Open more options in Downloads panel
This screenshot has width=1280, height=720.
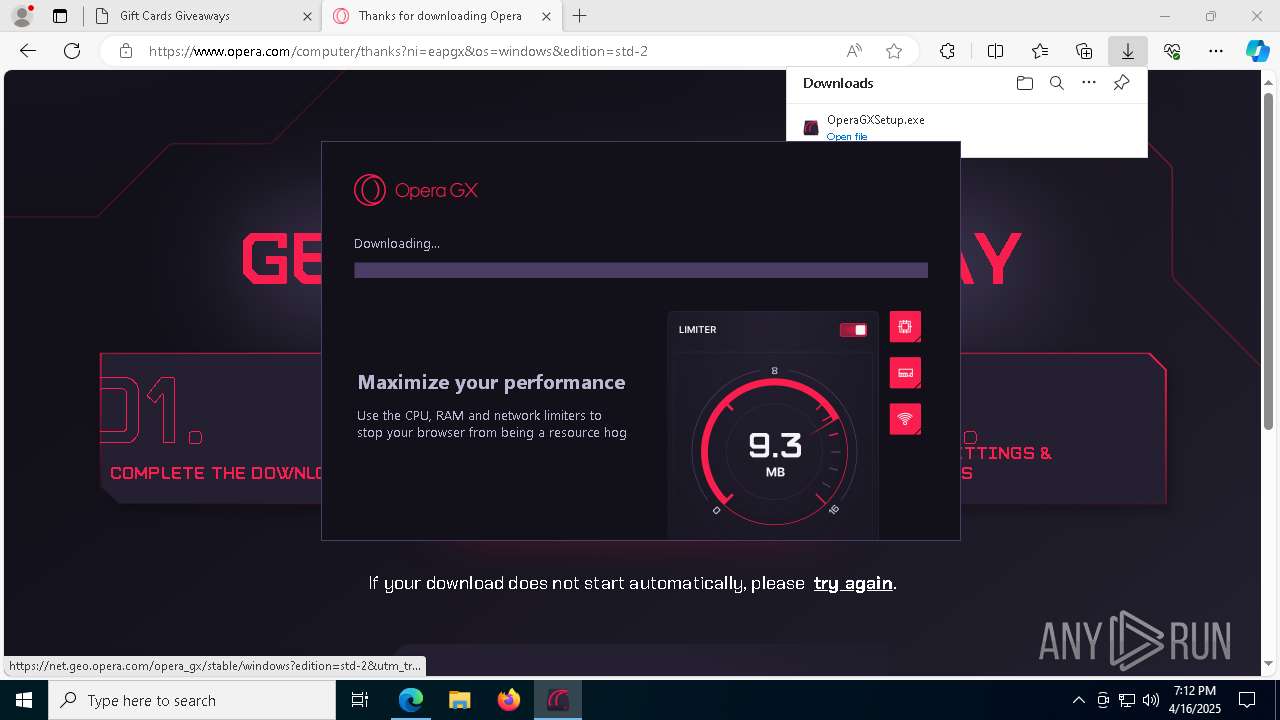pyautogui.click(x=1089, y=83)
